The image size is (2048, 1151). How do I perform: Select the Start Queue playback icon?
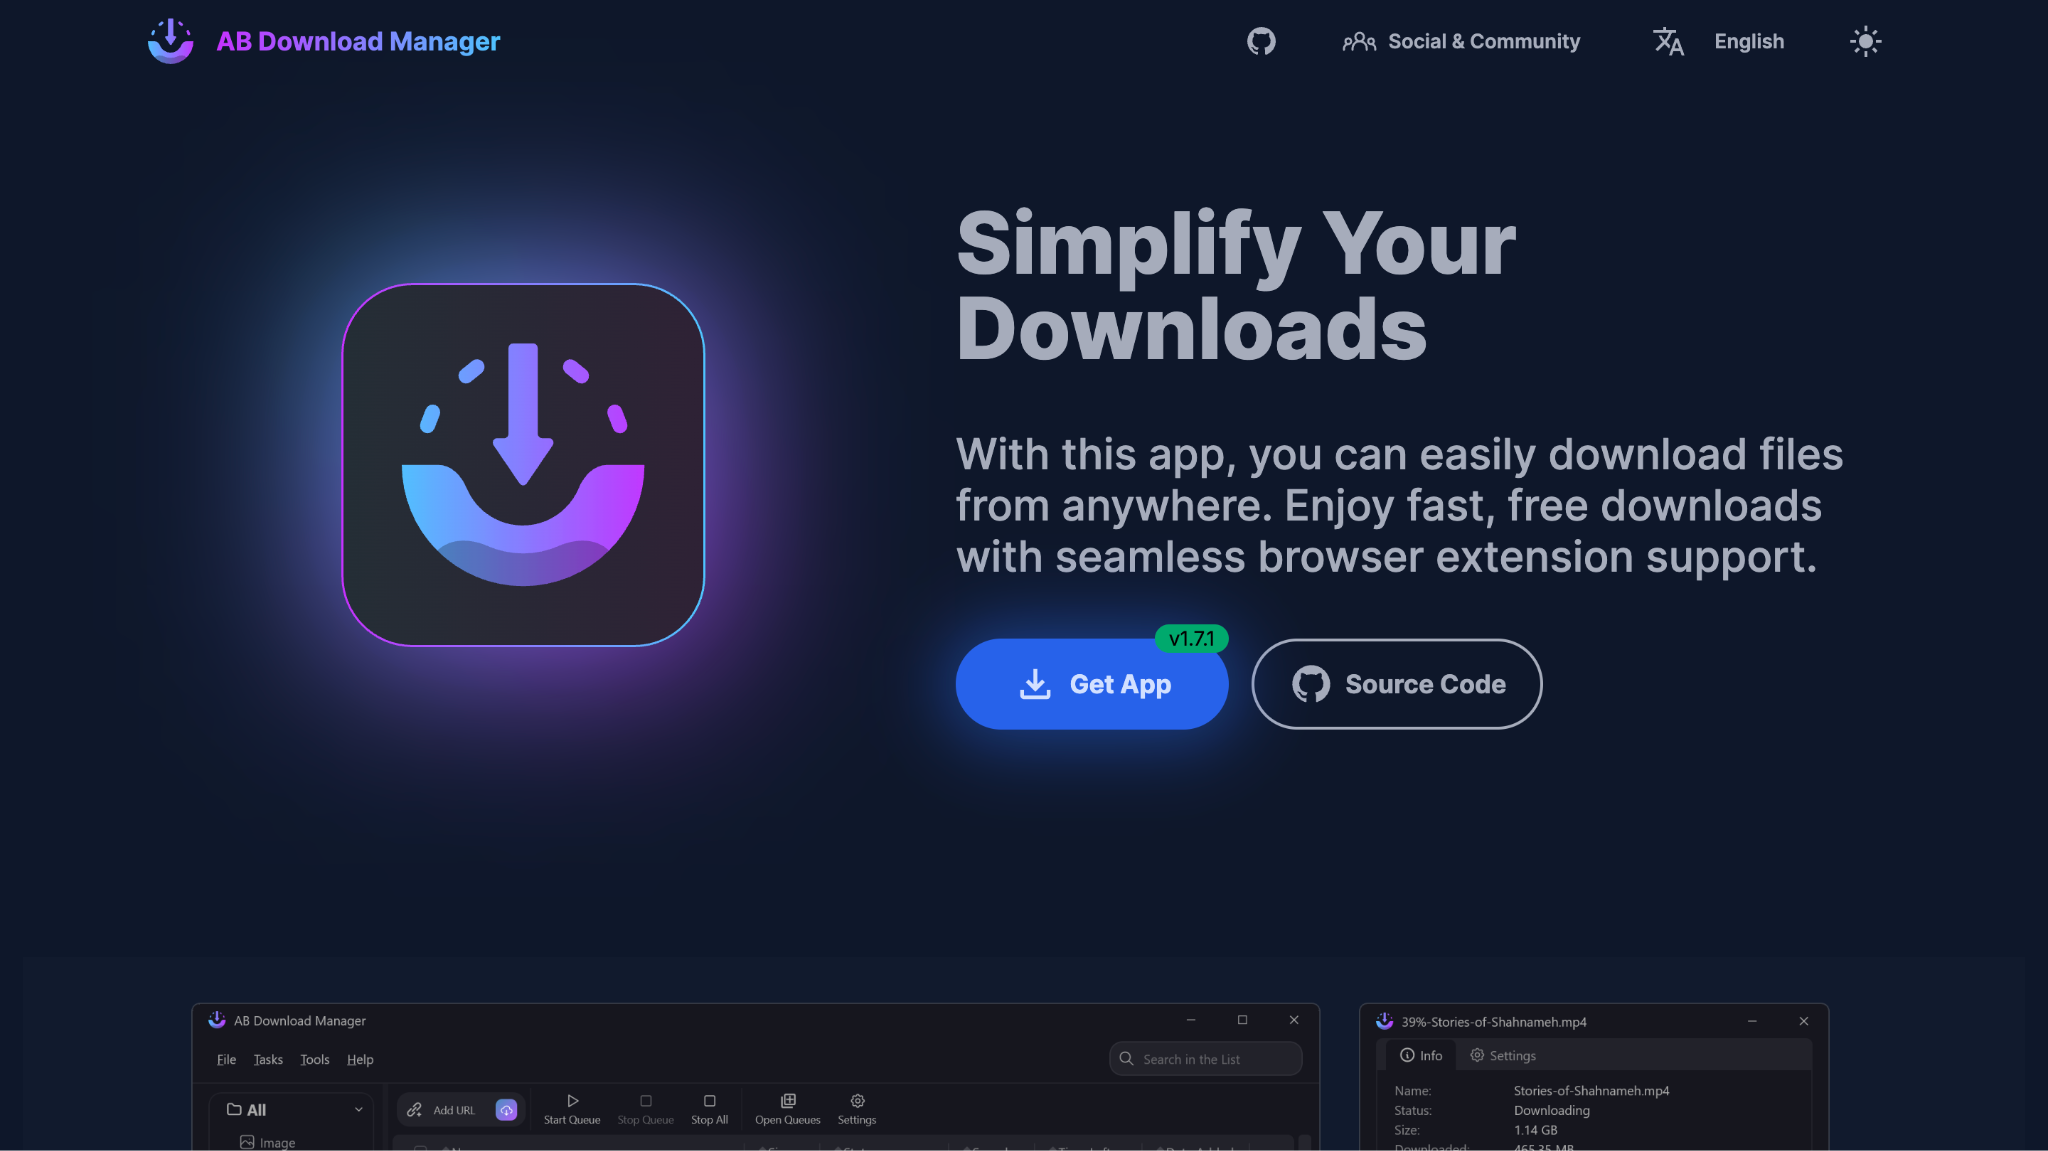[571, 1100]
